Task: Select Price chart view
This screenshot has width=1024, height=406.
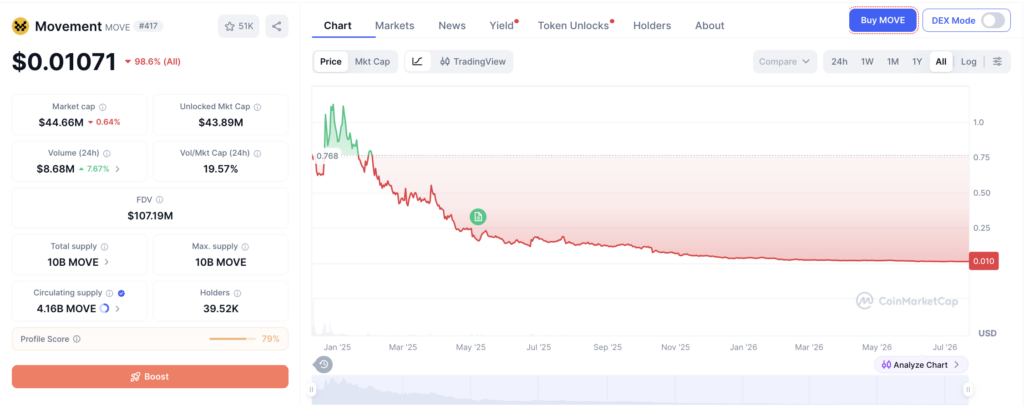Action: pos(330,61)
